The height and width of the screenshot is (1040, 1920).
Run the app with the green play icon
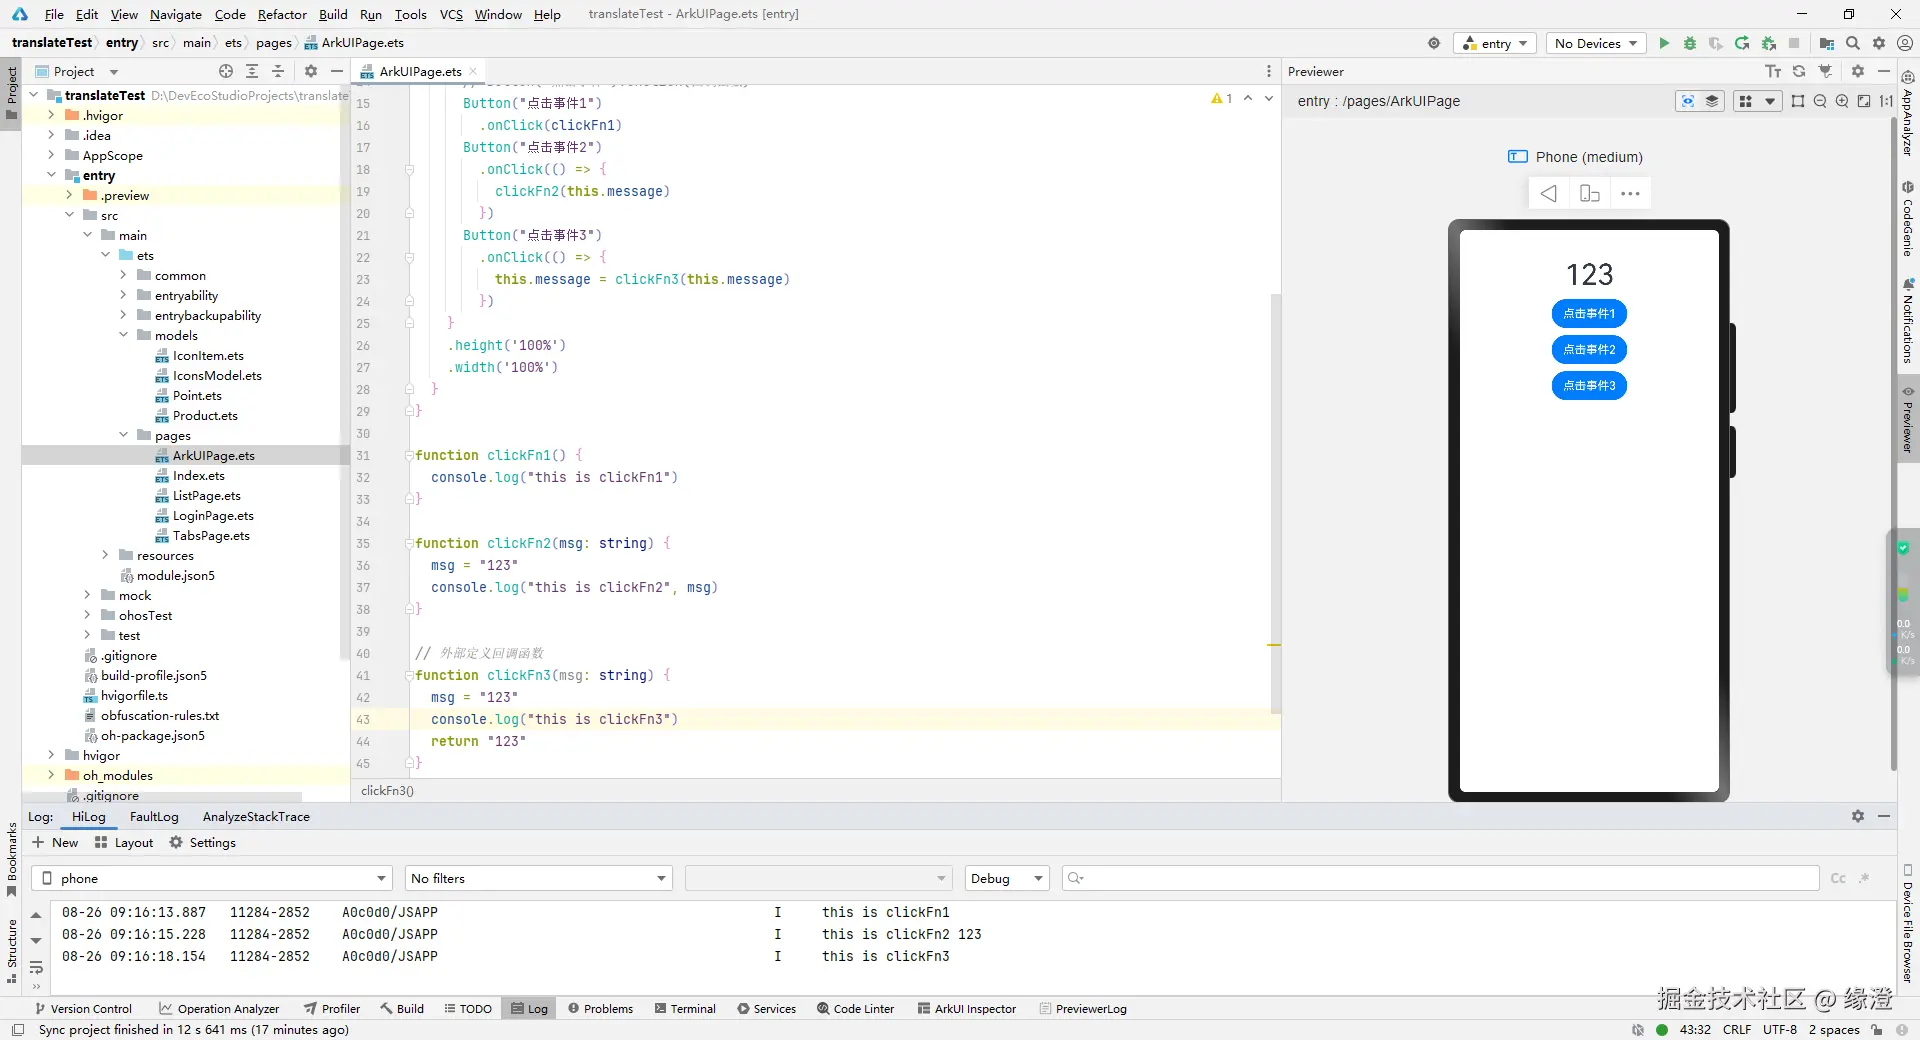[x=1664, y=43]
